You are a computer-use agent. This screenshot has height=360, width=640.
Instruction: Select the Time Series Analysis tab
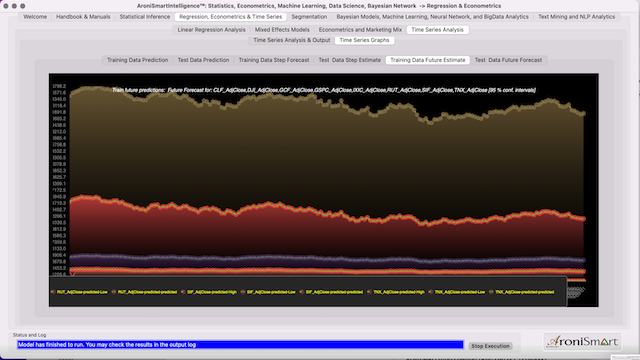438,30
